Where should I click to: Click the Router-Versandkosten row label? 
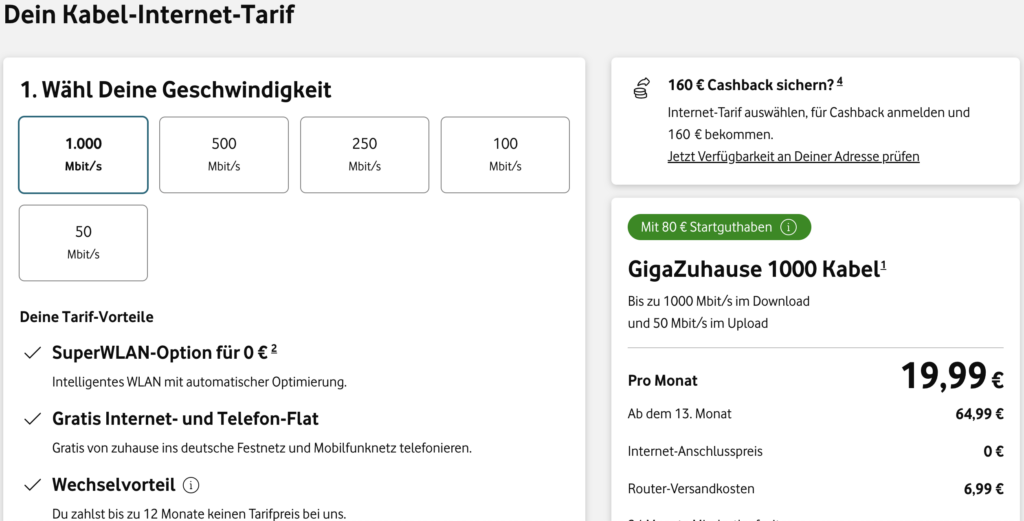pyautogui.click(x=691, y=489)
